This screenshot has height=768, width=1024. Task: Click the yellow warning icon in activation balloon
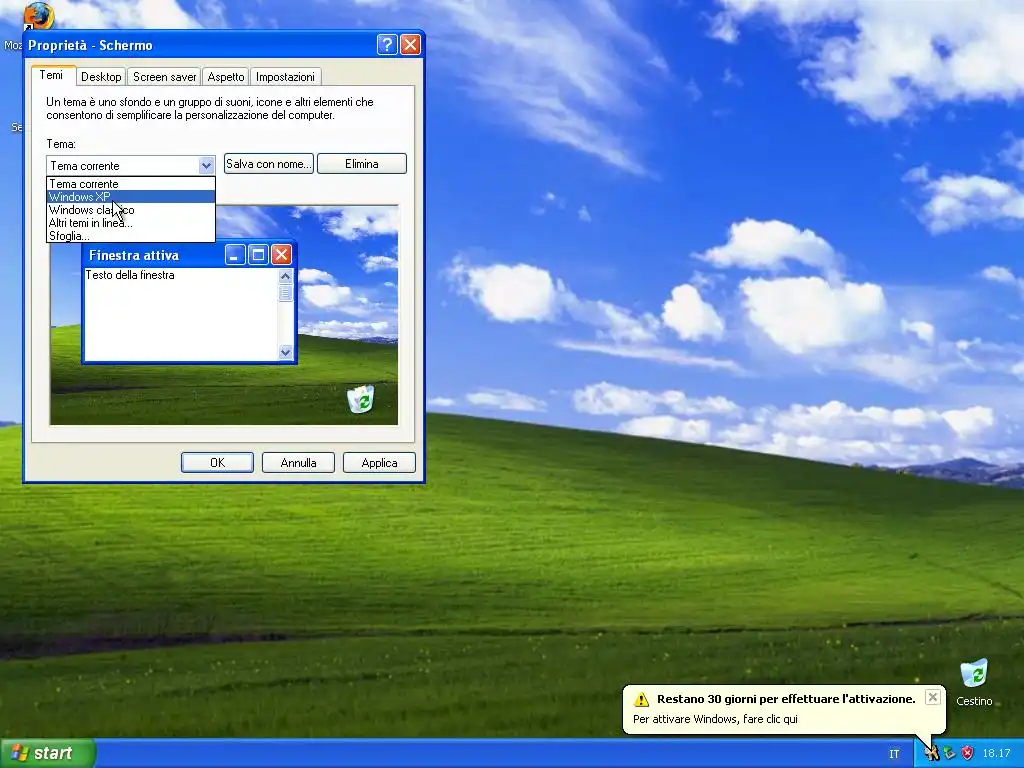(641, 699)
